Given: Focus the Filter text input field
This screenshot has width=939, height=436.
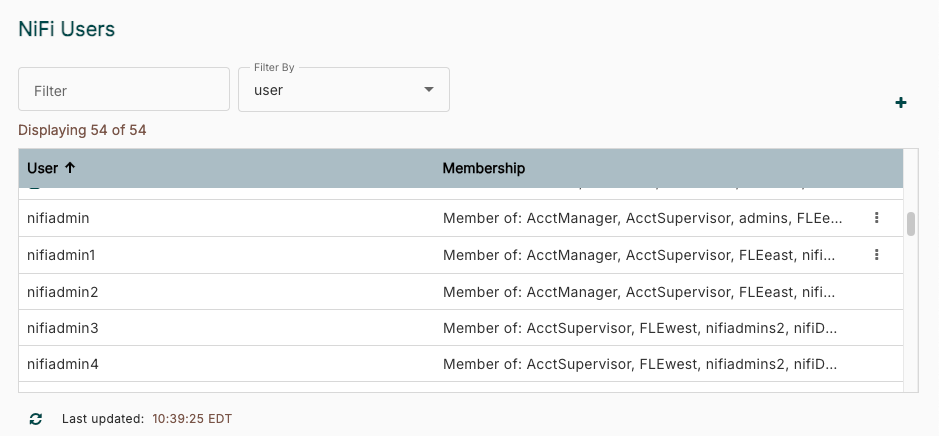Looking at the screenshot, I should [x=124, y=90].
